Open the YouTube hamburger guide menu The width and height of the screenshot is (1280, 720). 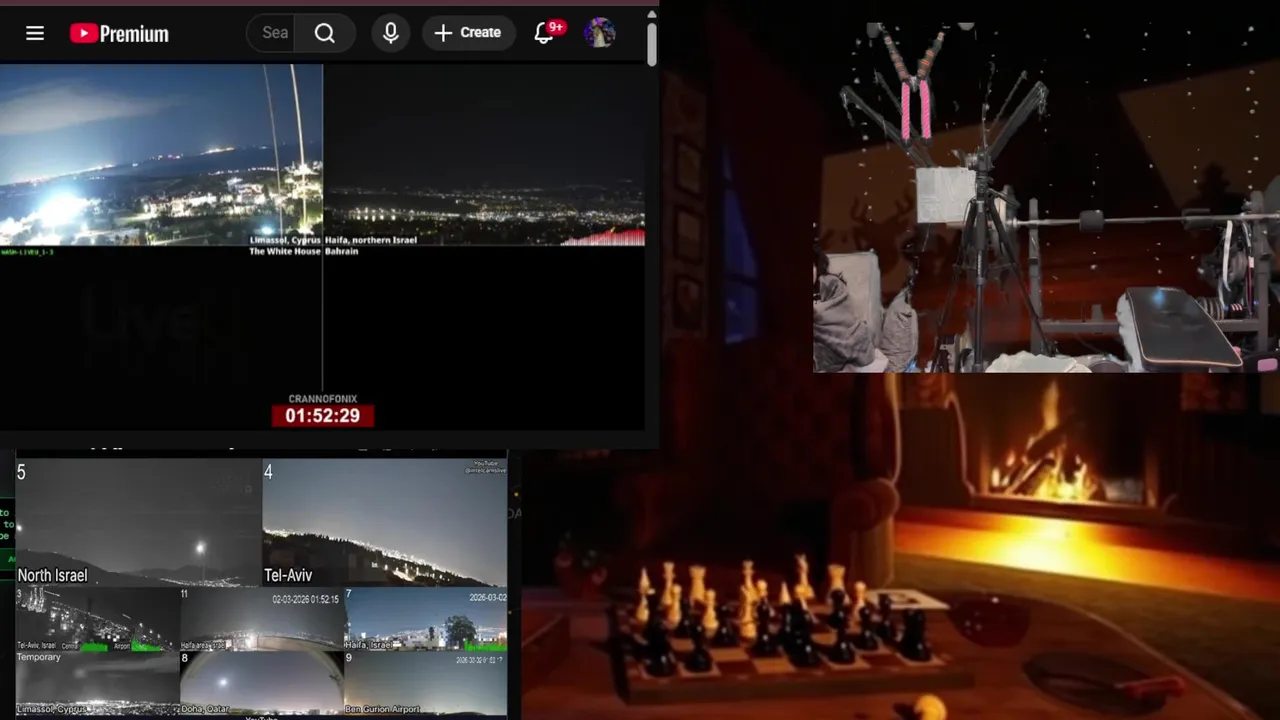pos(35,33)
